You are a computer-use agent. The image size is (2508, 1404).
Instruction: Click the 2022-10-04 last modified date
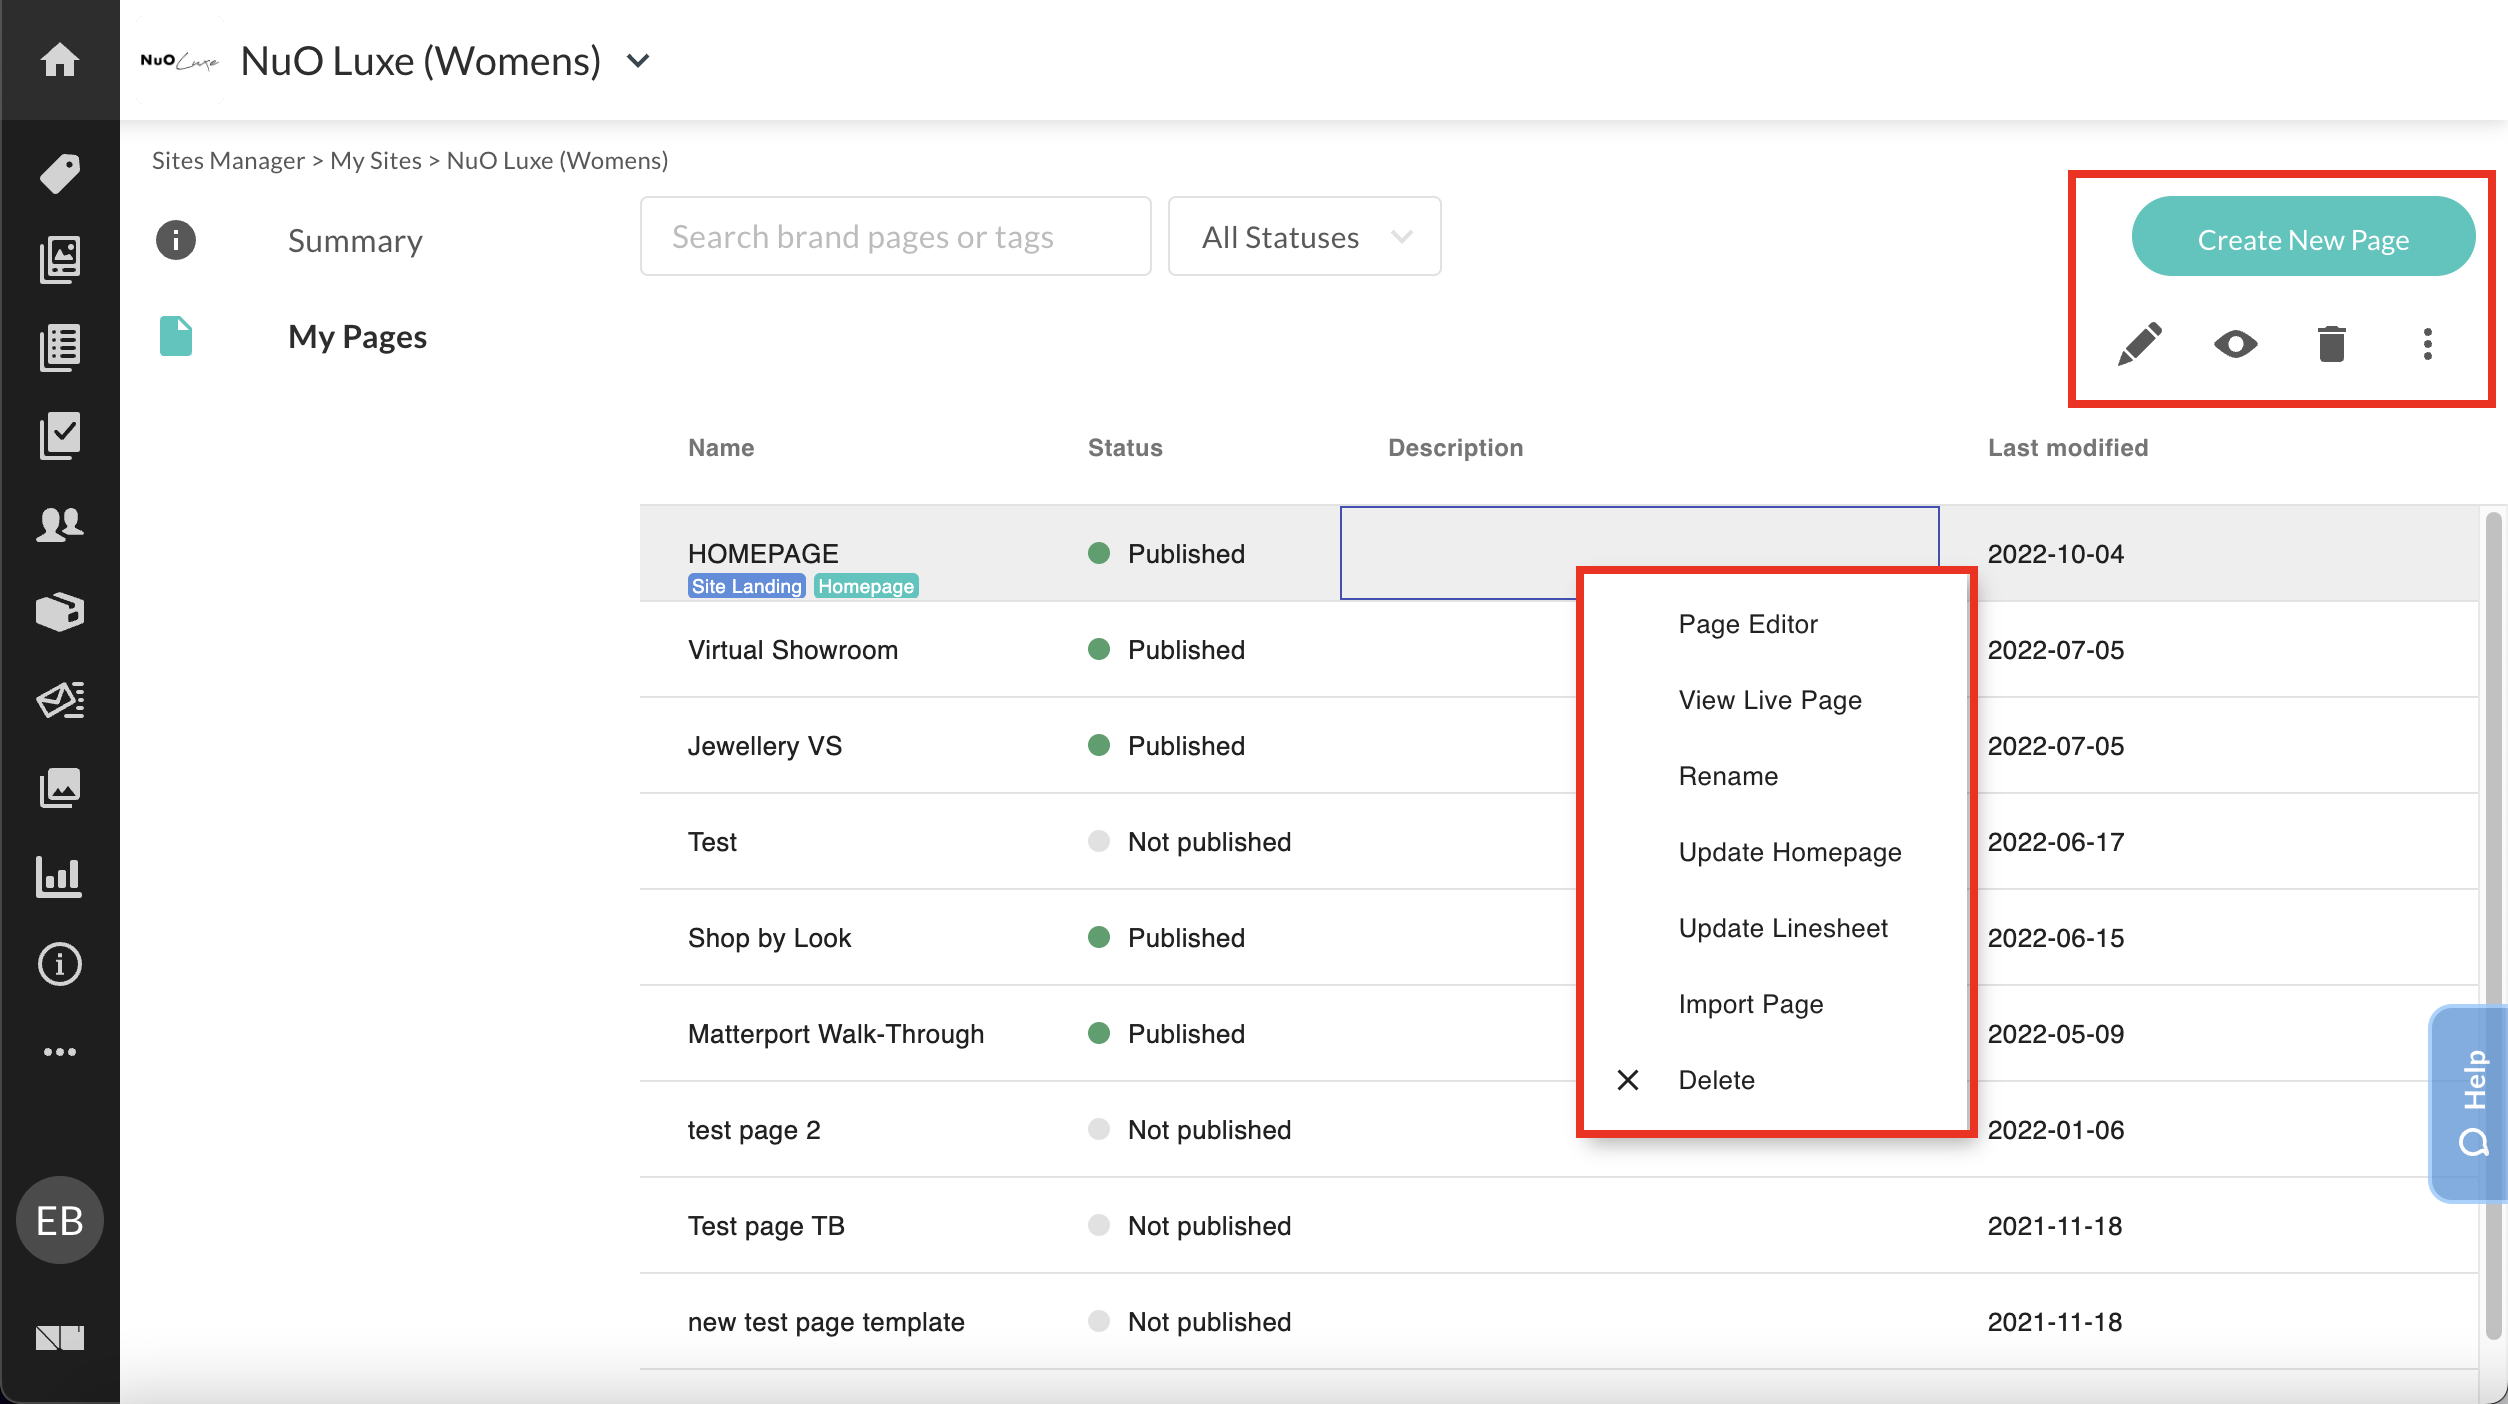2055,554
